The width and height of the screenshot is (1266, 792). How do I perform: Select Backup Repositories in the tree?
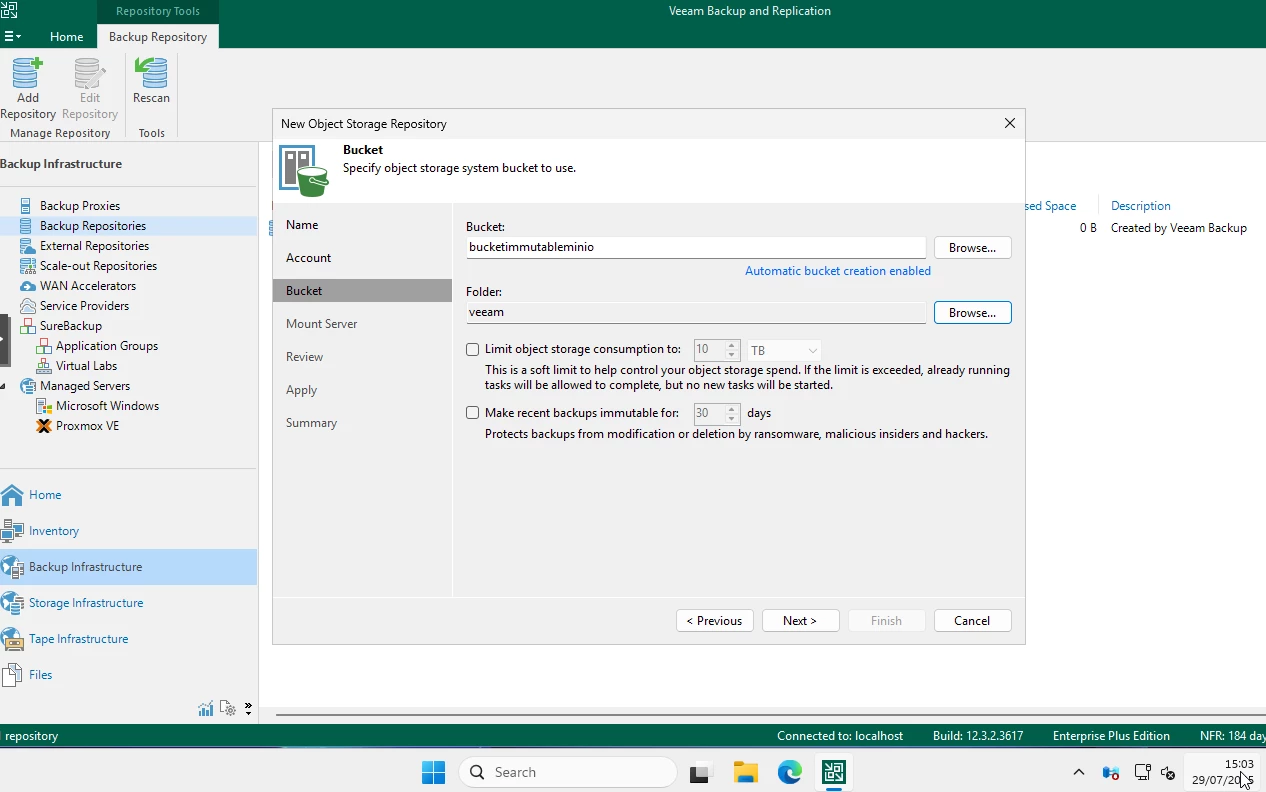(93, 226)
